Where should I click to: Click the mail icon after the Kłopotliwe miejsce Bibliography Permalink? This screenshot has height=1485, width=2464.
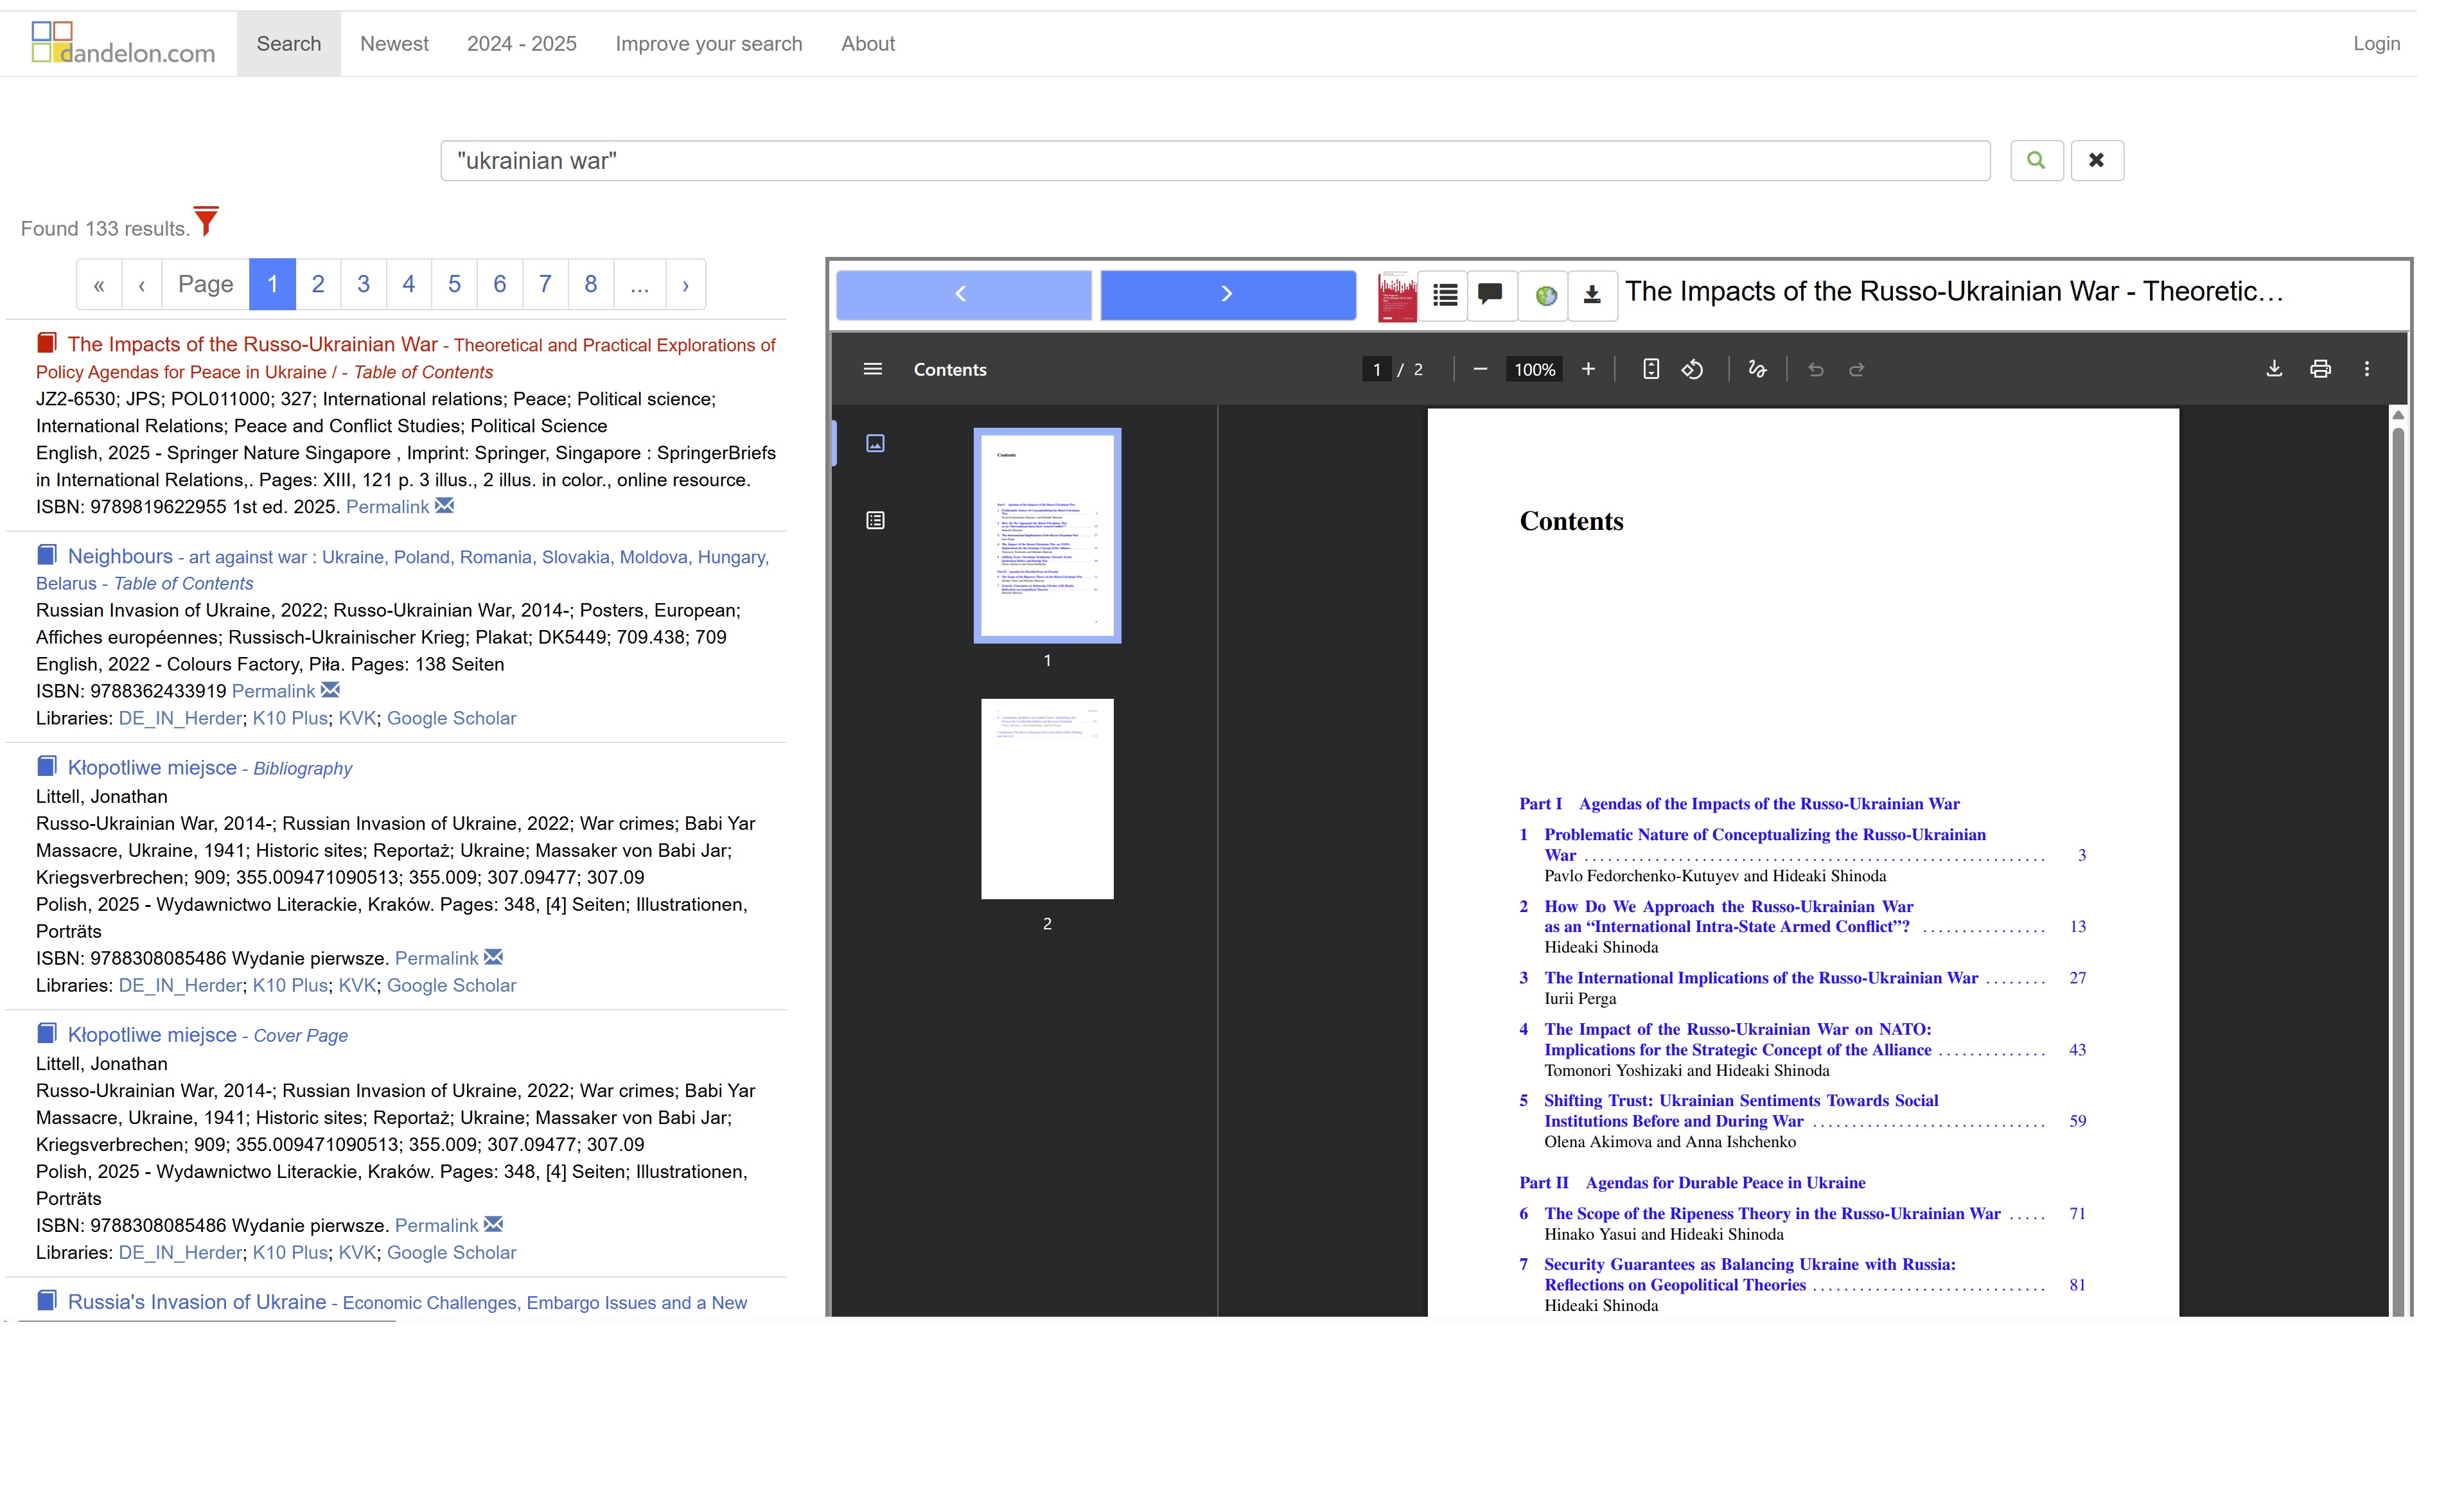494,957
